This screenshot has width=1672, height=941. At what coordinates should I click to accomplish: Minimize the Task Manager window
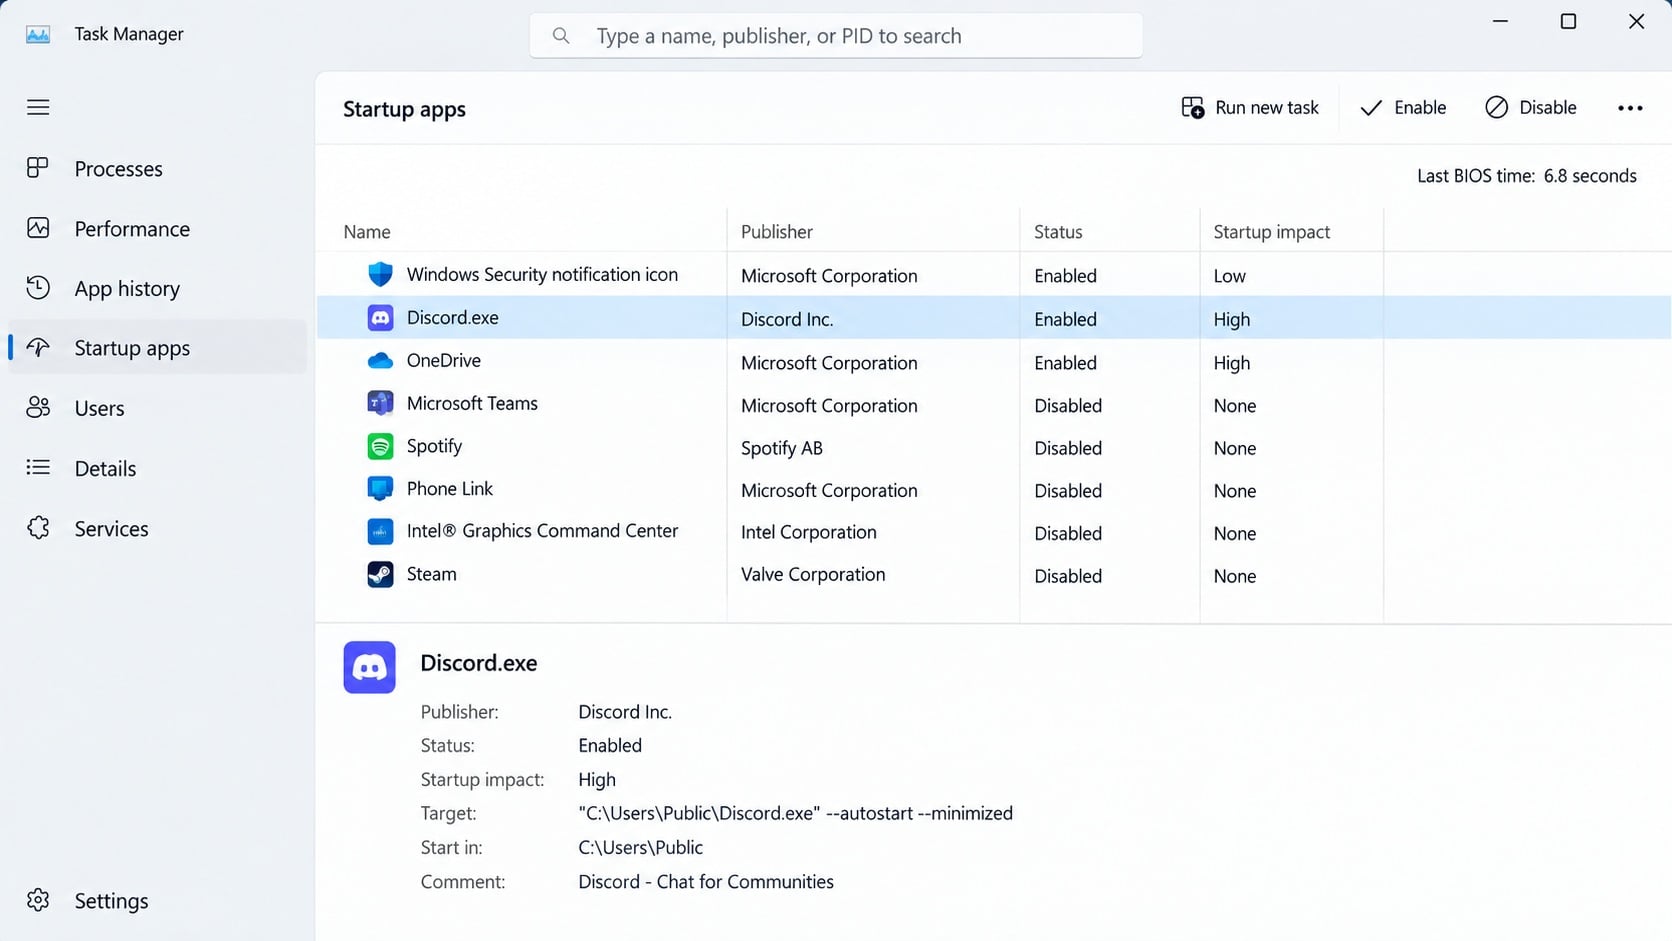1500,21
